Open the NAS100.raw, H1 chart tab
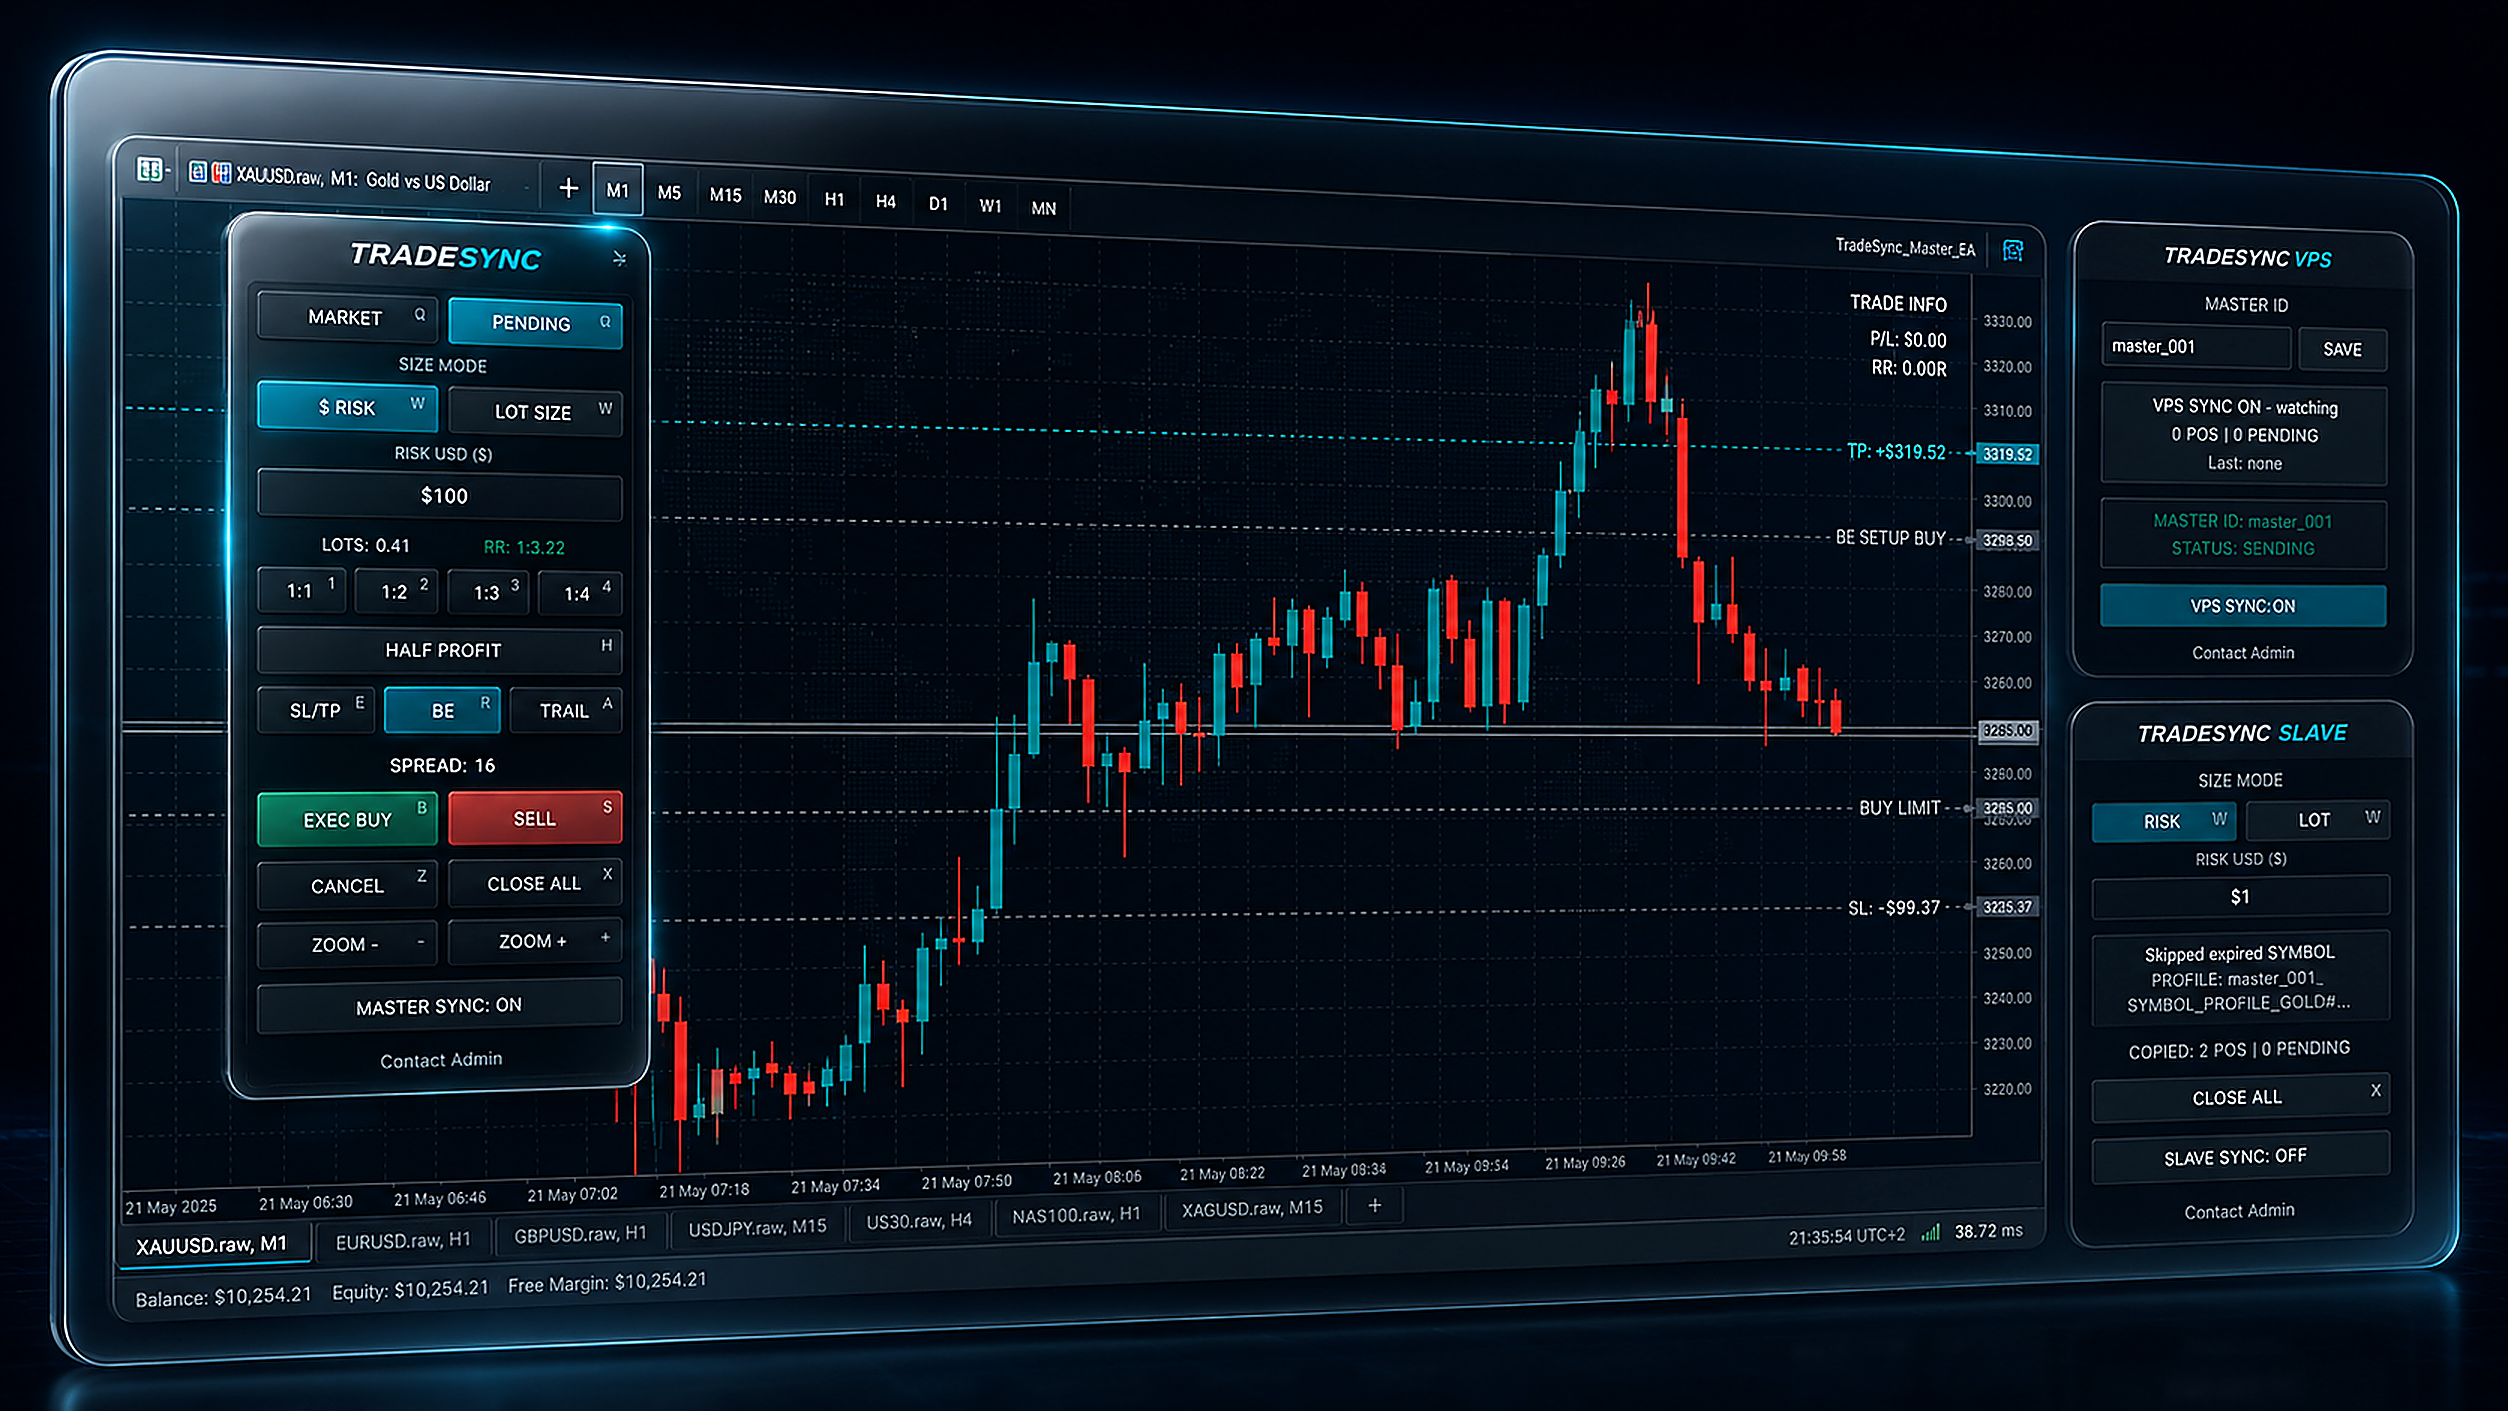This screenshot has width=2508, height=1411. point(1076,1215)
